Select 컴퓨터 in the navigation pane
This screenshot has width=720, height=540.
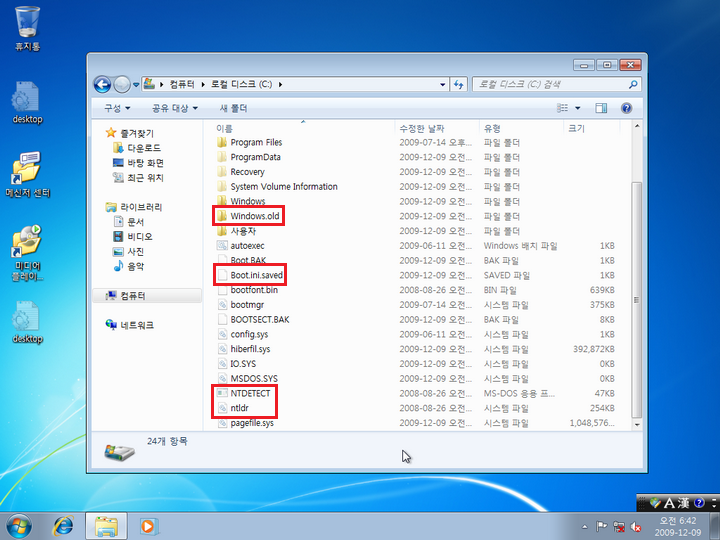coord(147,296)
